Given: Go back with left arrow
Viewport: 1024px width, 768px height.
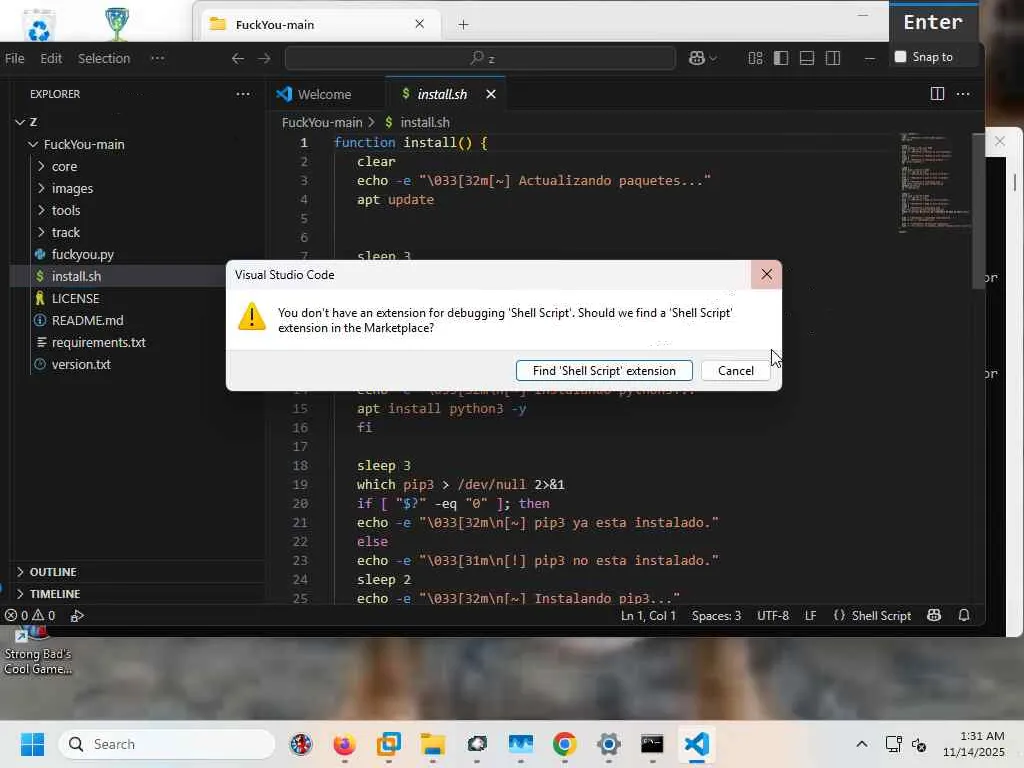Looking at the screenshot, I should point(238,58).
